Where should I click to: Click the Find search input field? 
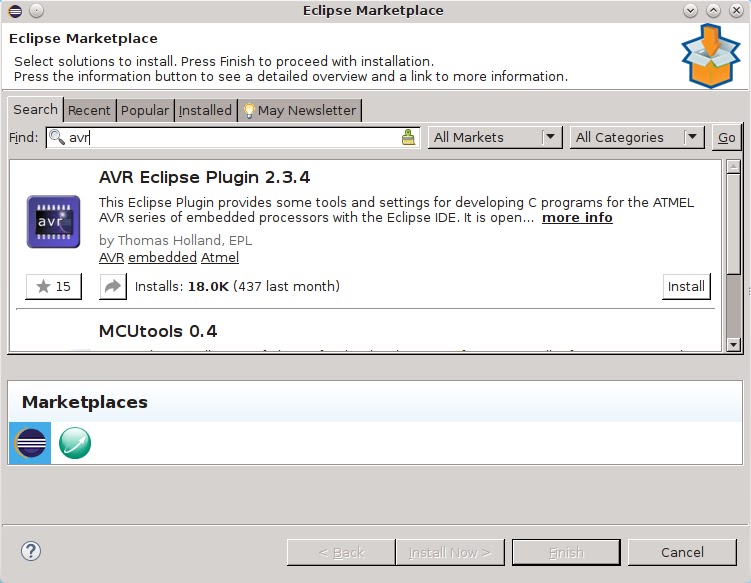coord(233,137)
